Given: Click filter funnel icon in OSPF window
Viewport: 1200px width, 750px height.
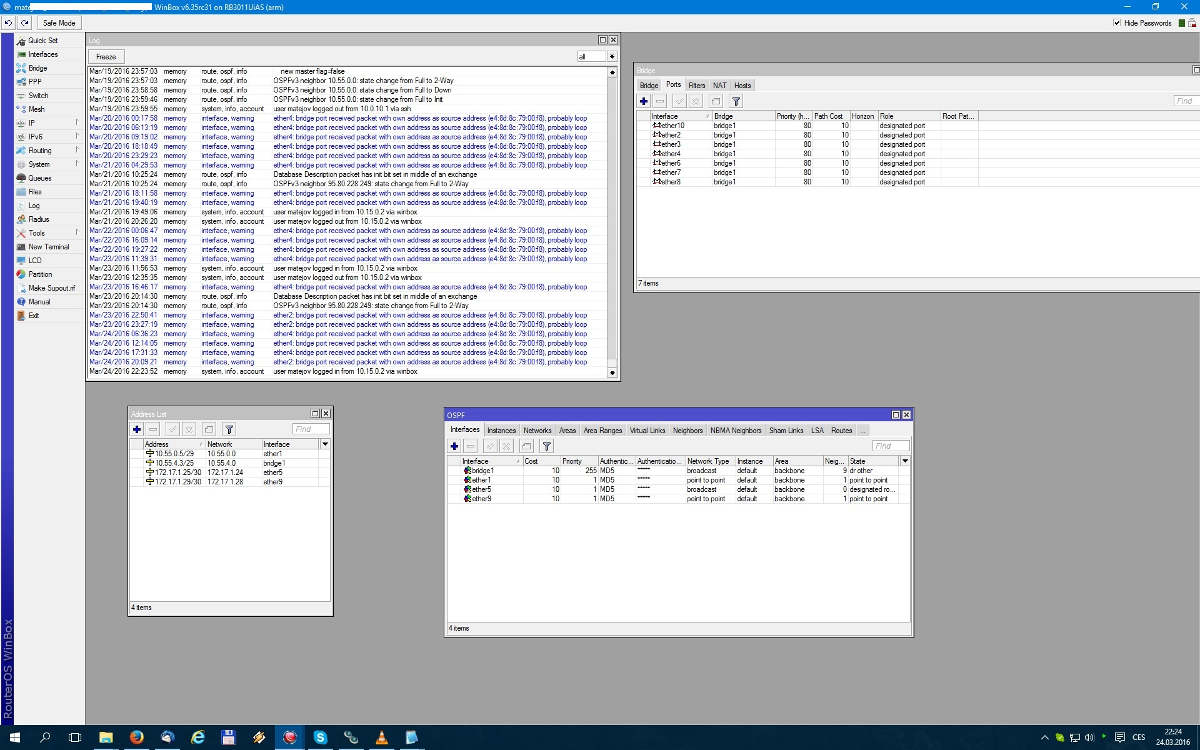Looking at the screenshot, I should (546, 446).
